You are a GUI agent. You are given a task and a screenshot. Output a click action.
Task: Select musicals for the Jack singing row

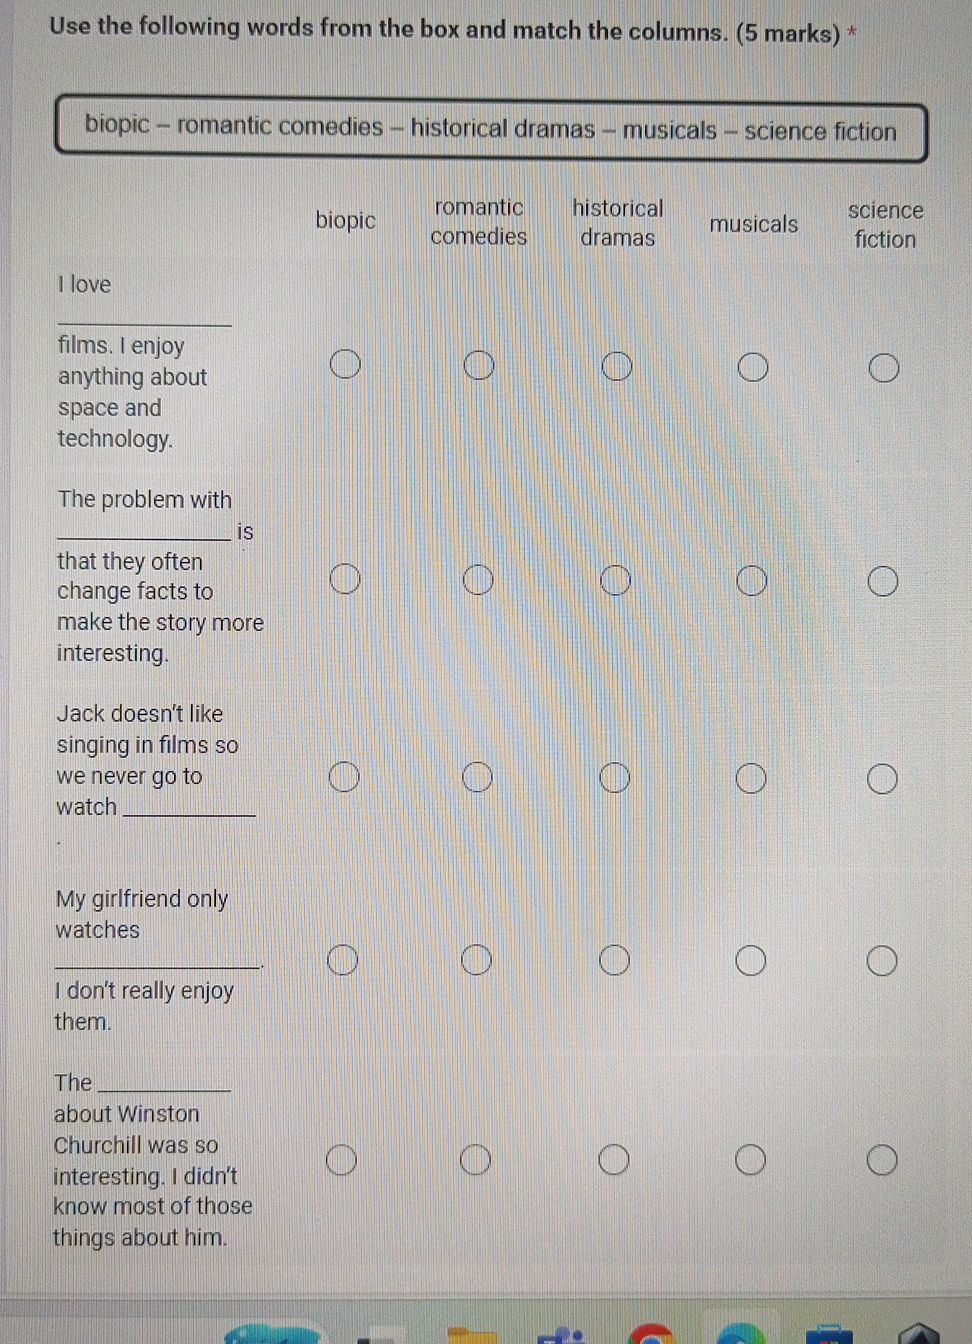(751, 778)
